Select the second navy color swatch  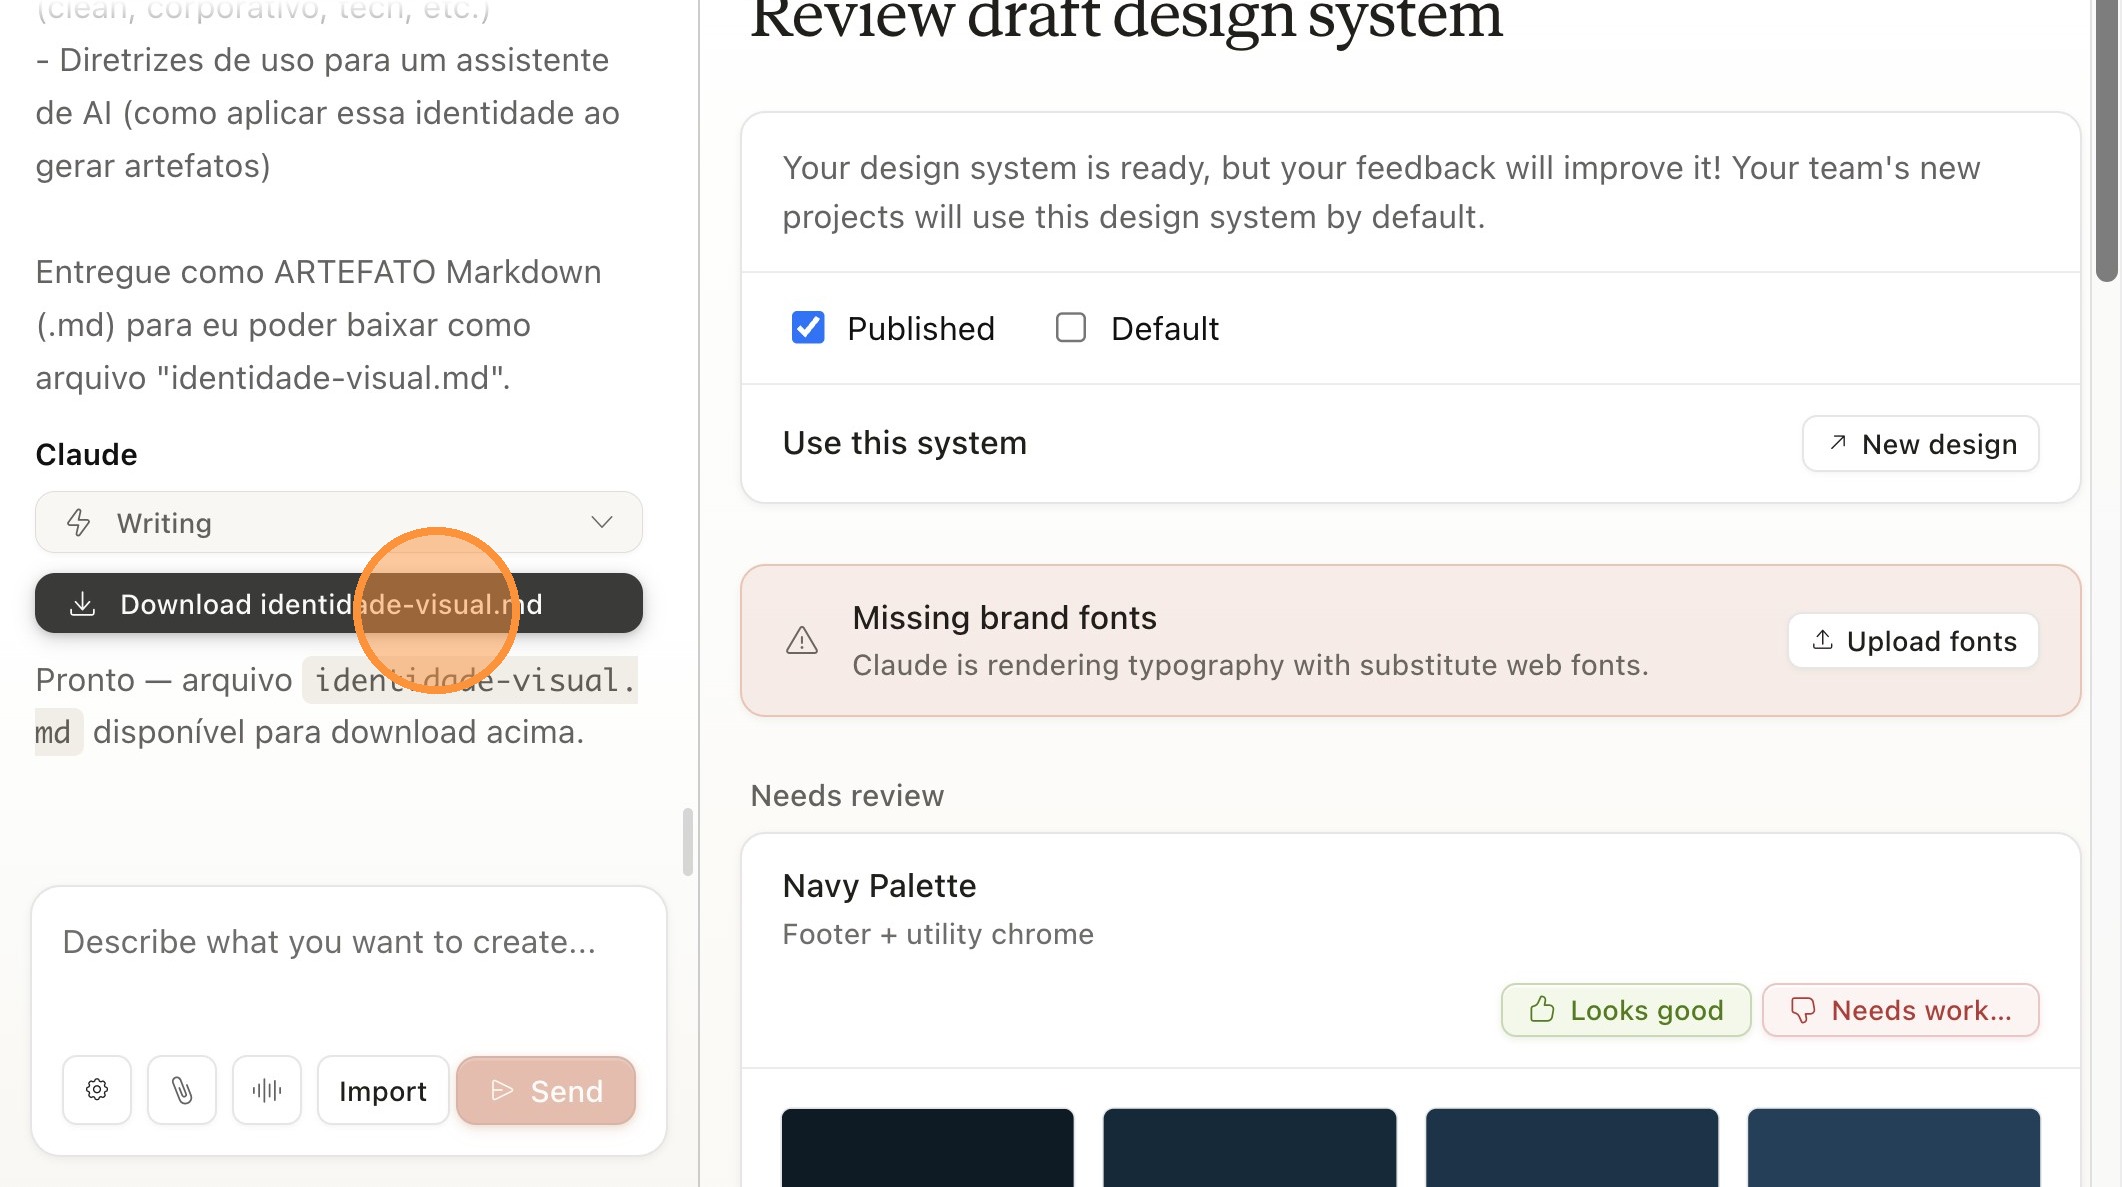click(x=1250, y=1147)
